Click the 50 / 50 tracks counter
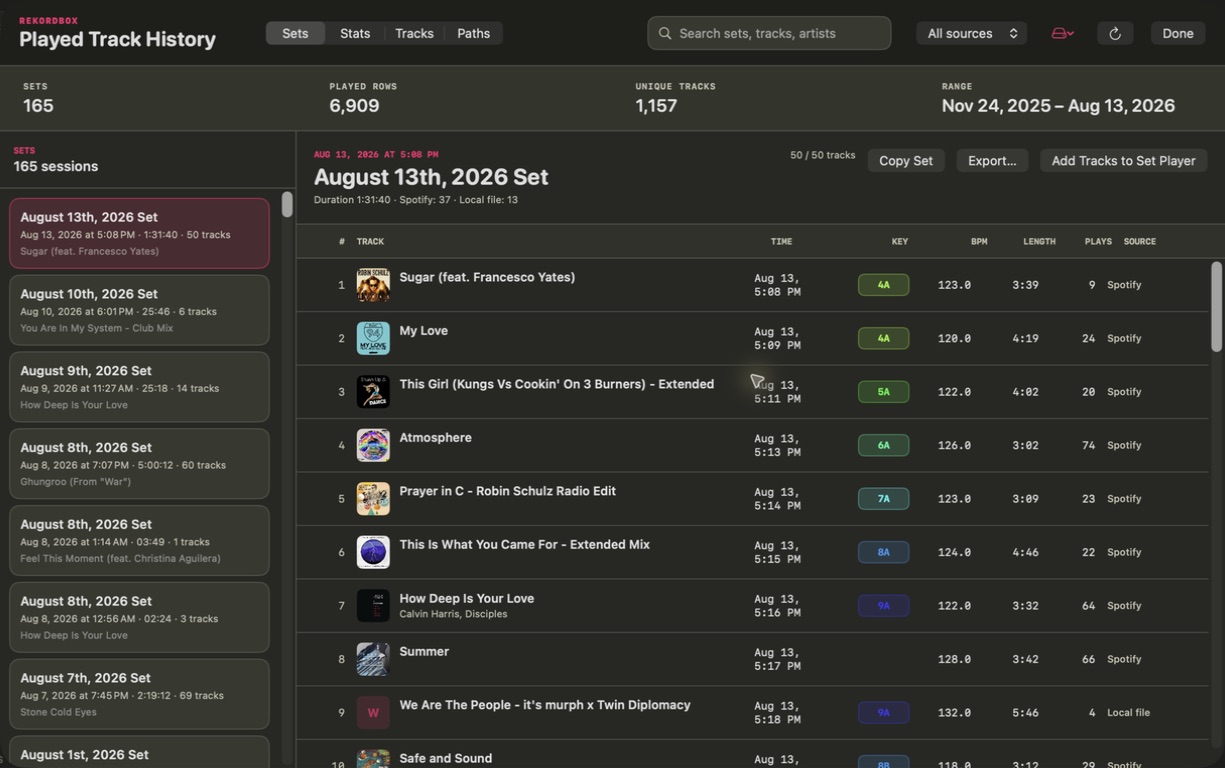This screenshot has height=768, width=1225. (822, 155)
